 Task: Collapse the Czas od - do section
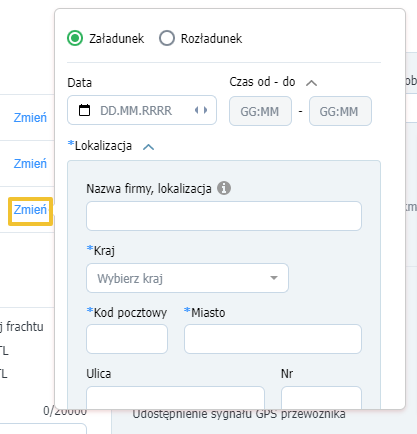(311, 83)
